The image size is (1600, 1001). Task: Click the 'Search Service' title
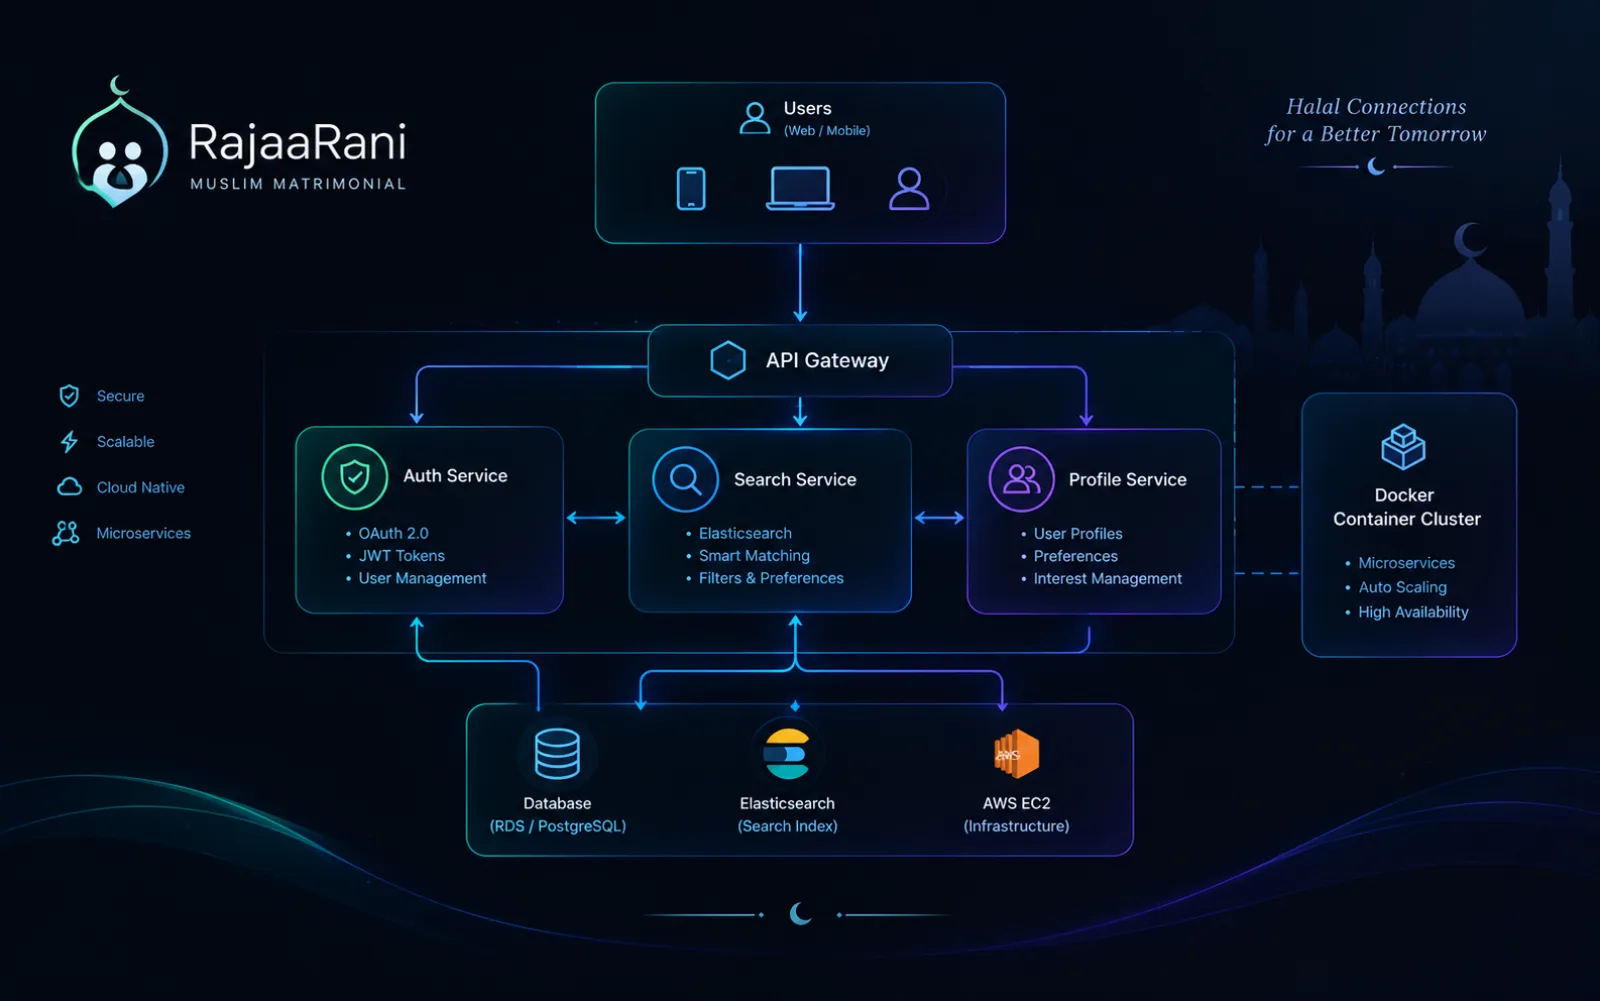[795, 480]
